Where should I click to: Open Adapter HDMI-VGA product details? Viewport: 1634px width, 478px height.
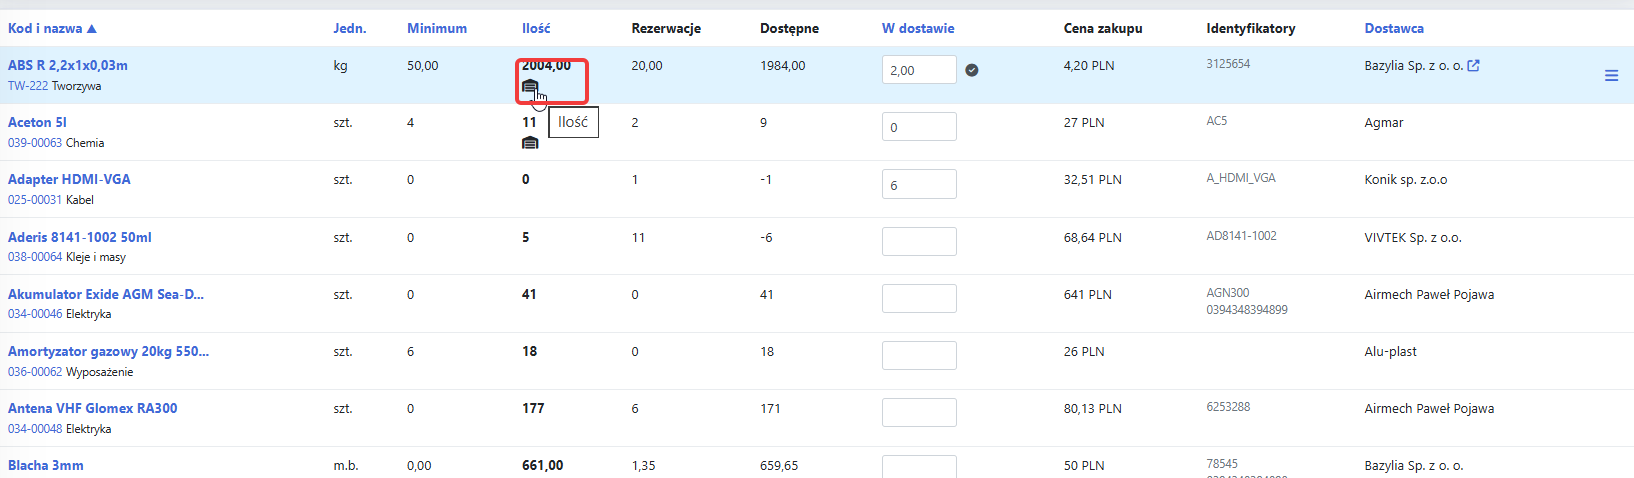pyautogui.click(x=69, y=179)
